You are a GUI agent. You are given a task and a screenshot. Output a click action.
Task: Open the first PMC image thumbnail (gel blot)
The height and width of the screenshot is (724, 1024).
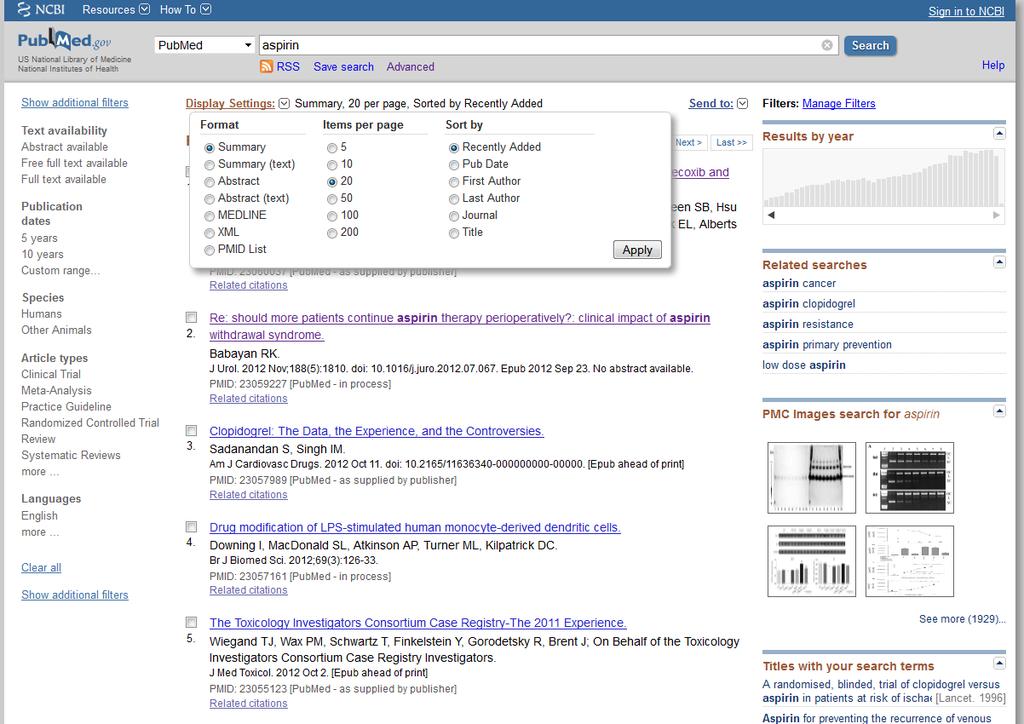[811, 478]
